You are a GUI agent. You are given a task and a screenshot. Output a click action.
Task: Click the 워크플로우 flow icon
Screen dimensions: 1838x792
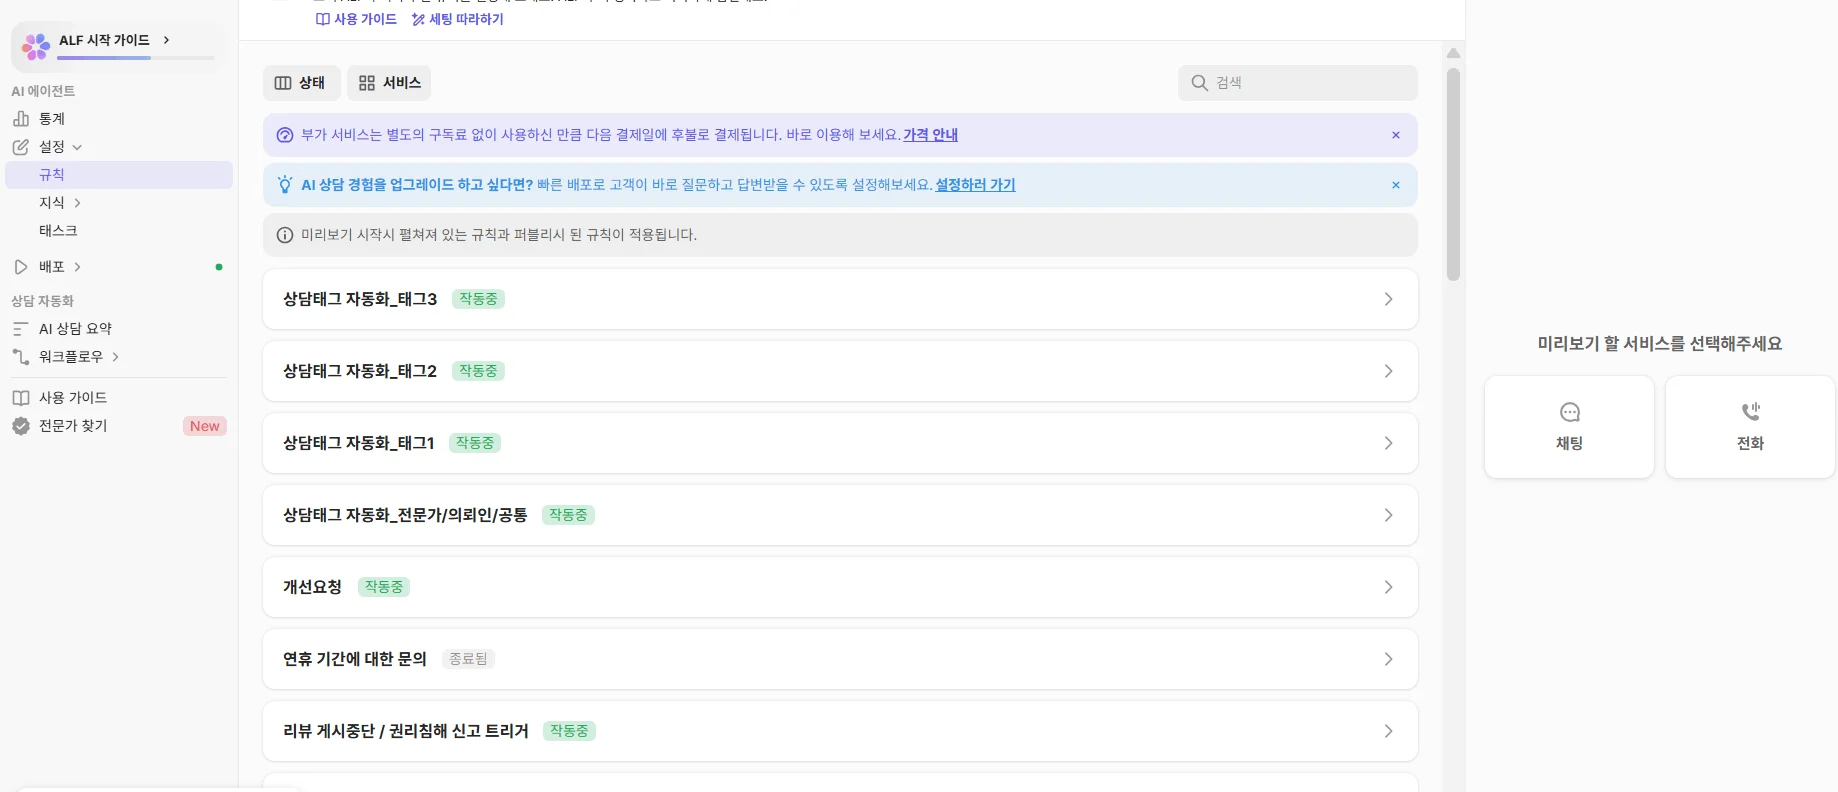(x=21, y=357)
